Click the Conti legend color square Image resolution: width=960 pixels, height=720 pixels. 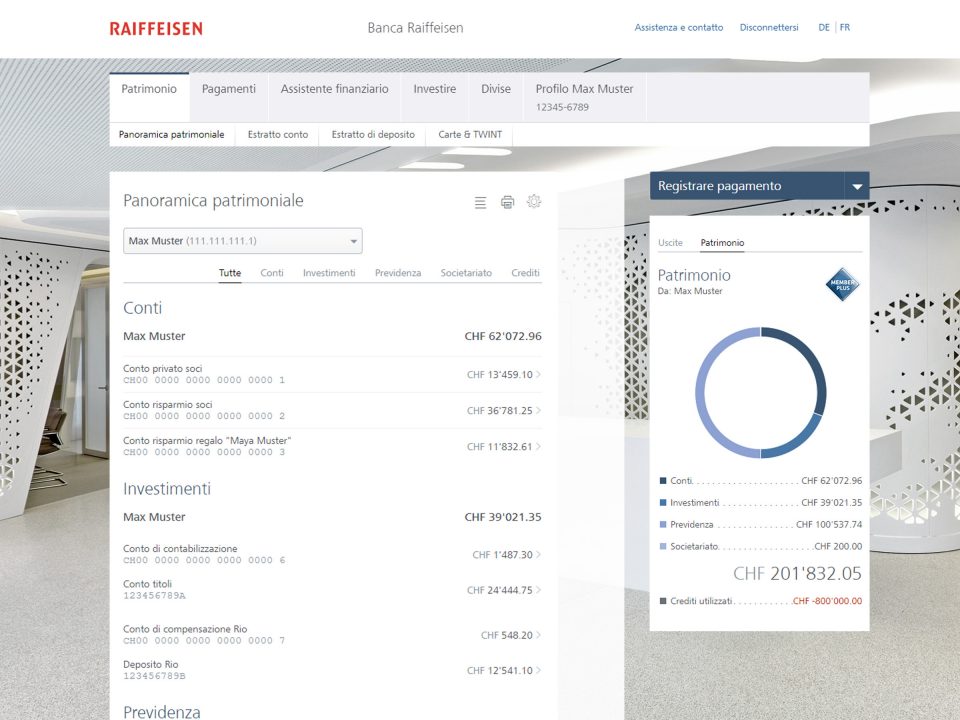(x=663, y=481)
